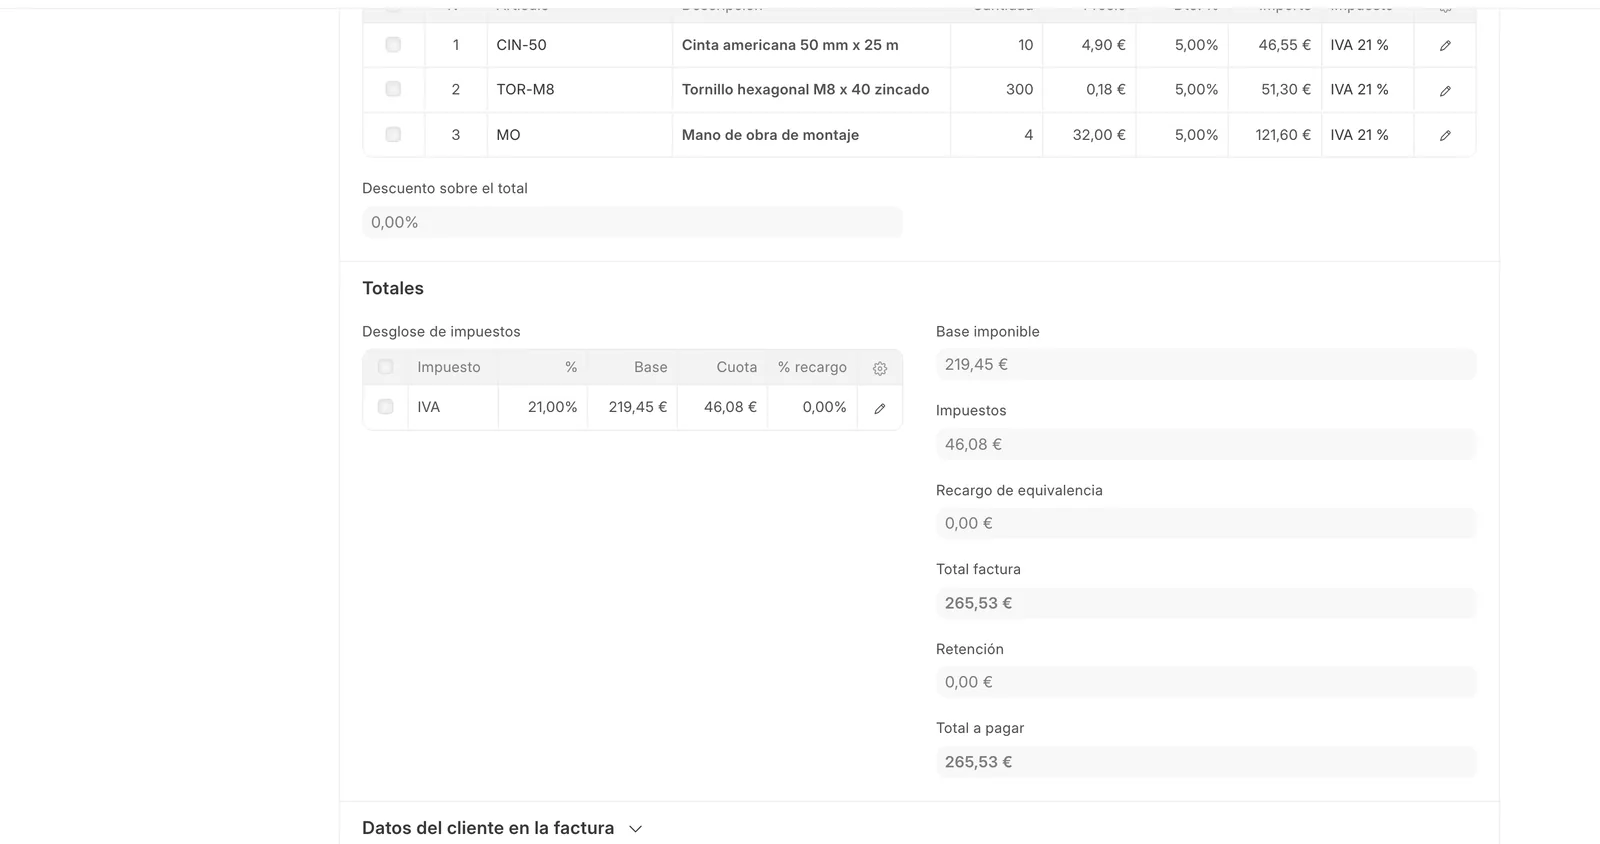The height and width of the screenshot is (844, 1600).
Task: Select all rows in tax breakdown table
Action: click(385, 367)
